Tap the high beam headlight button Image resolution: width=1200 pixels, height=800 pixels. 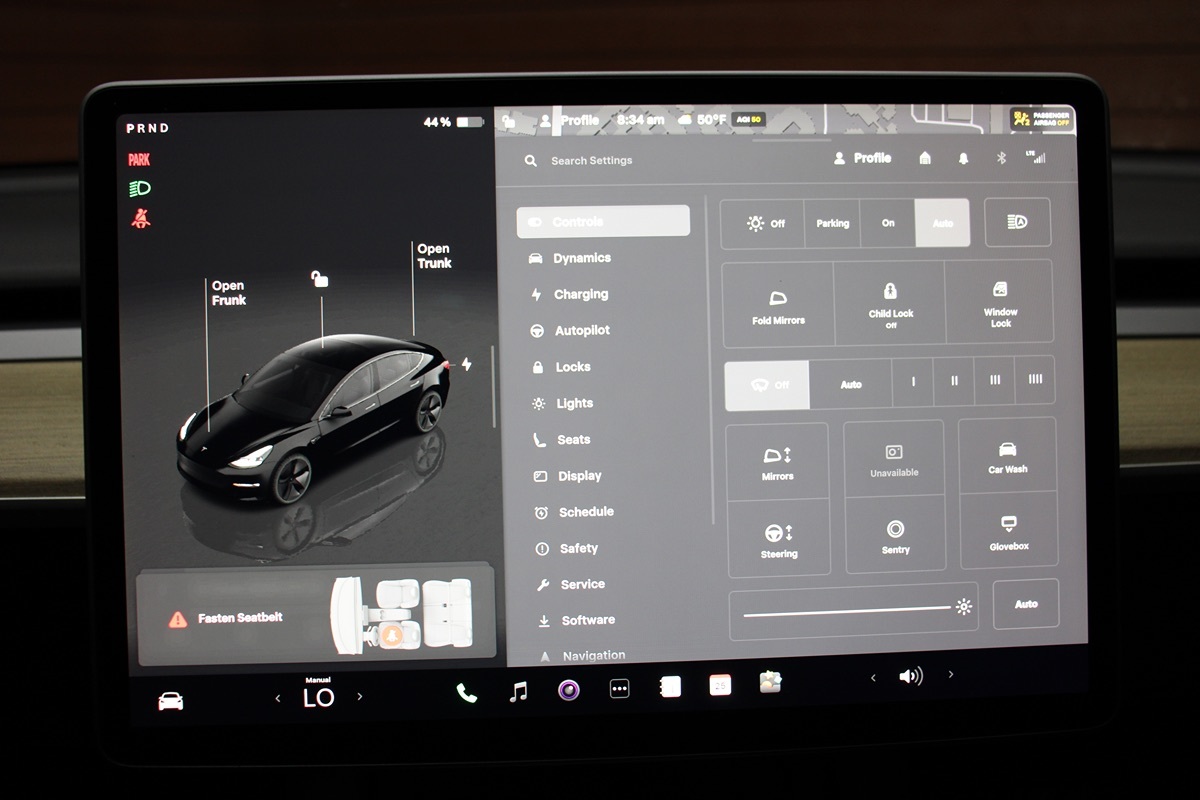1017,222
